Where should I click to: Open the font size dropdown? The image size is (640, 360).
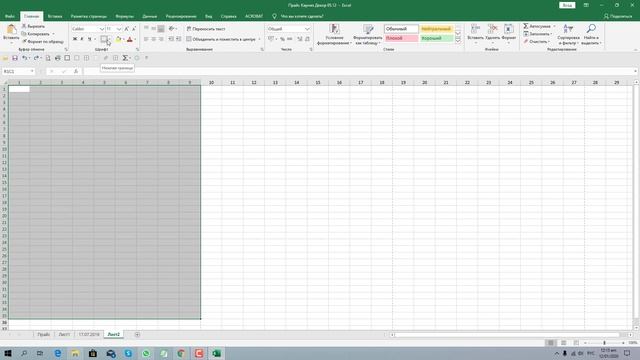click(x=119, y=29)
